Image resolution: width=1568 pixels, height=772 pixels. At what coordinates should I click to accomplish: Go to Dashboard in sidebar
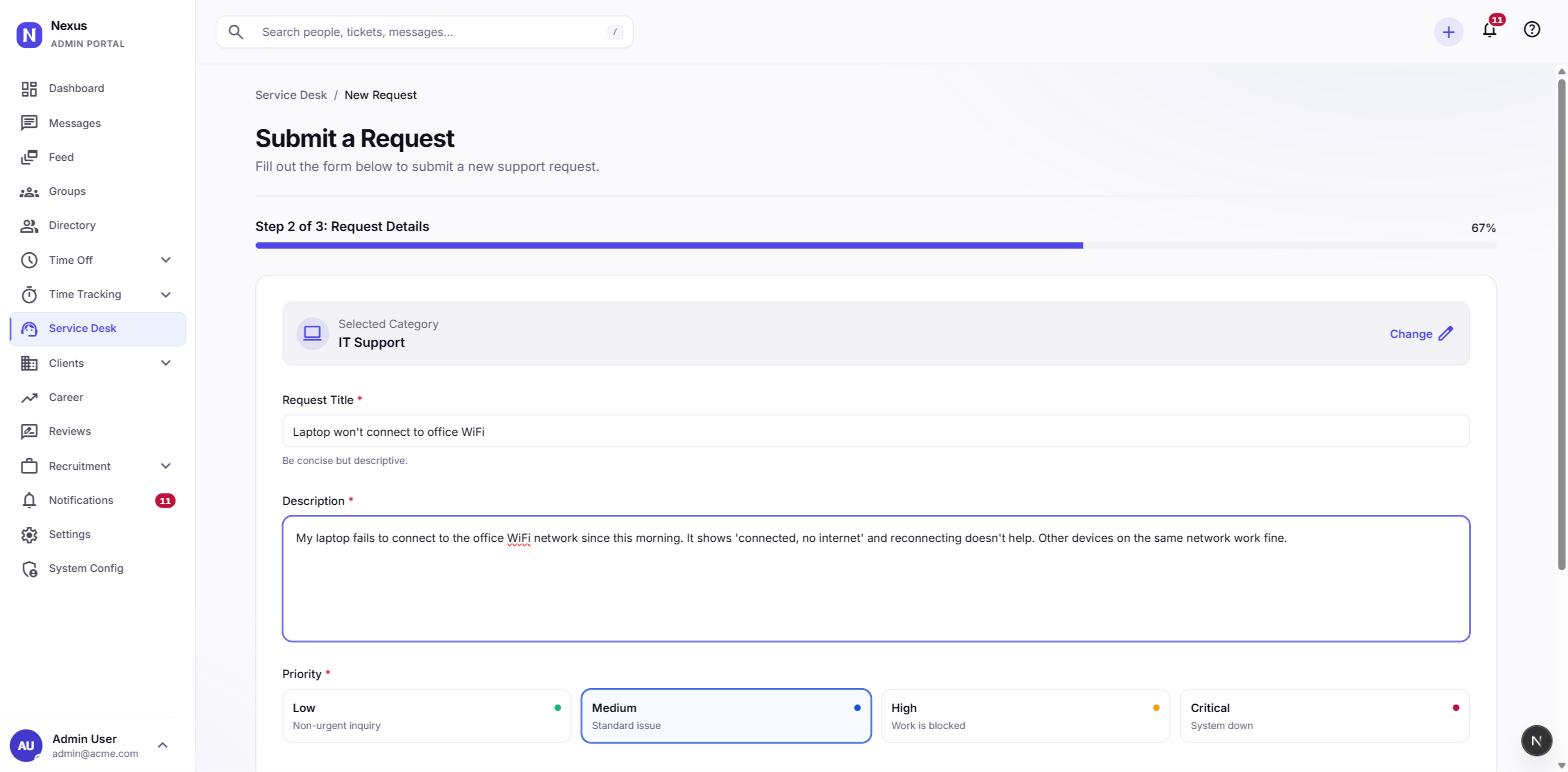point(98,89)
